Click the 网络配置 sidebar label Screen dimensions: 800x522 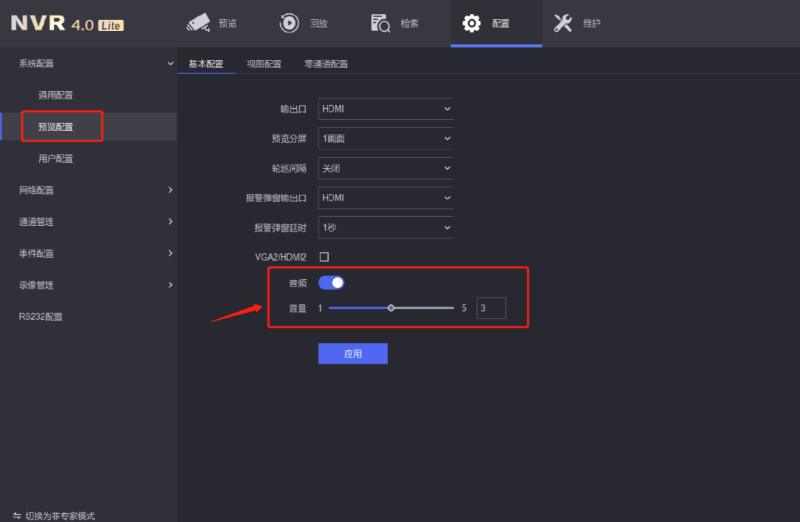click(x=36, y=190)
